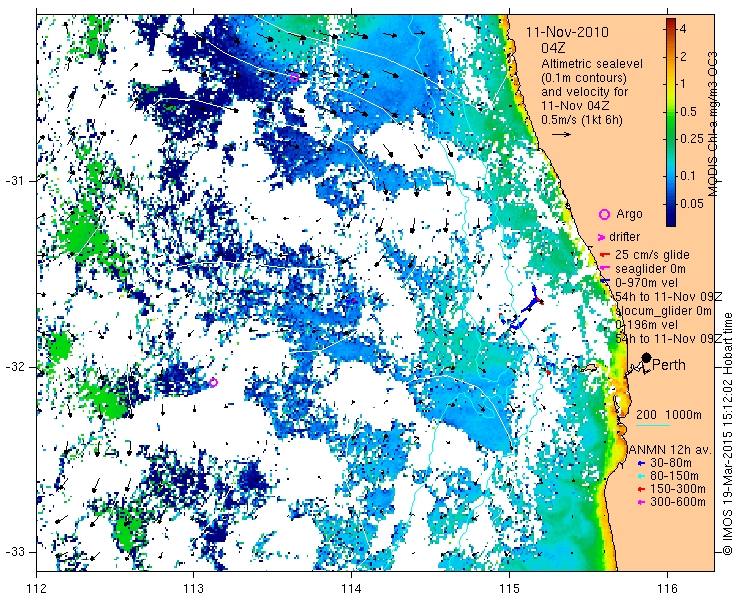Screen dimensions: 740x600
Task: Click the (0.1m contours) text
Action: 584,78
